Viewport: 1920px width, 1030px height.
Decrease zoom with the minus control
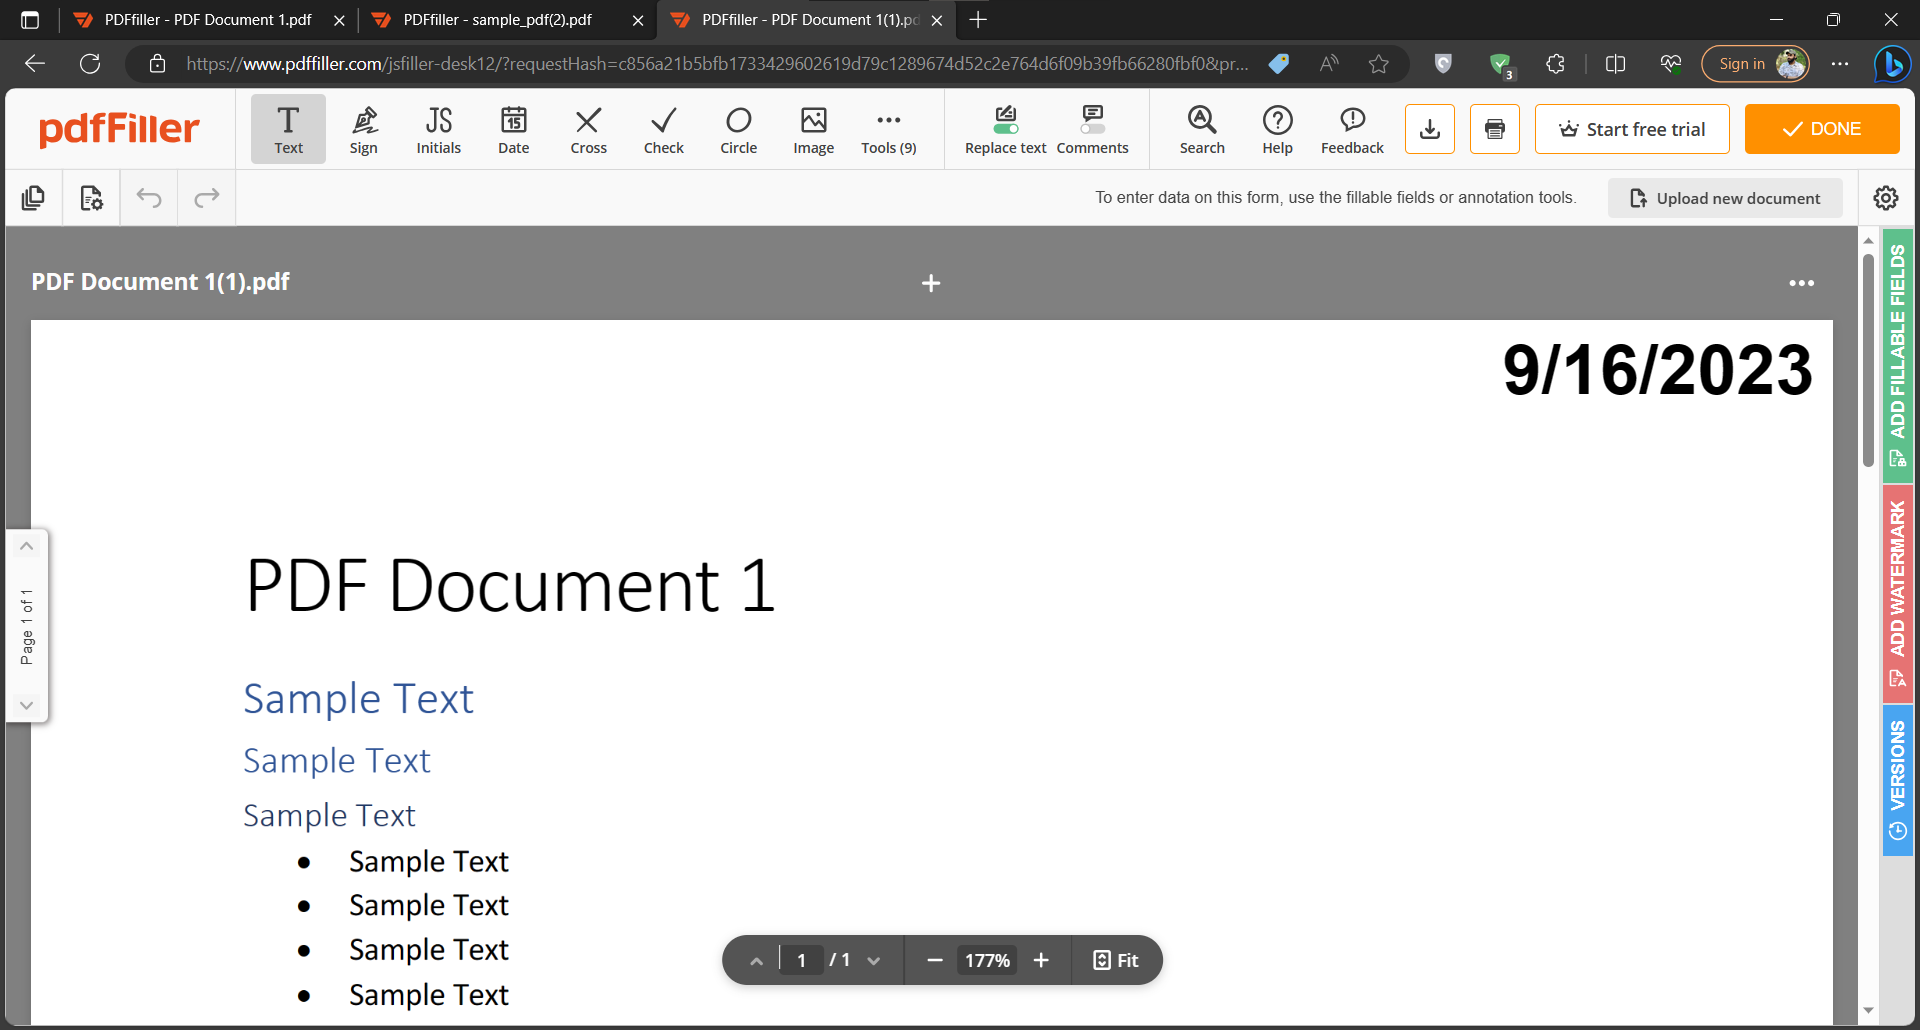pos(934,959)
